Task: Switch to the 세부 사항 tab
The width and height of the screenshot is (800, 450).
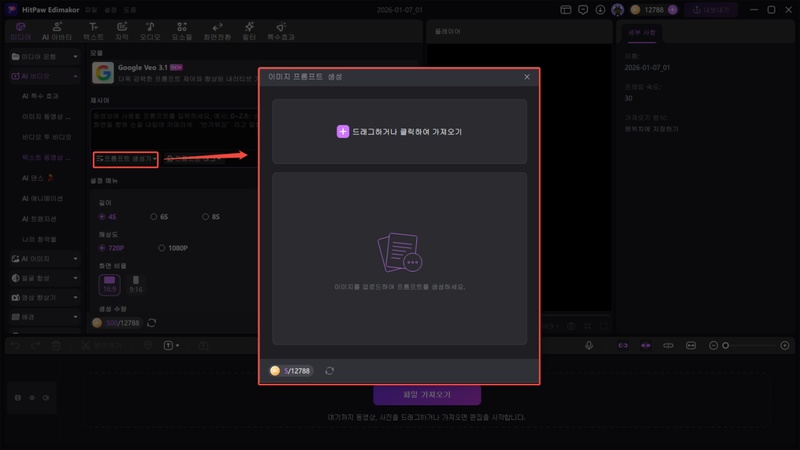Action: 641,33
